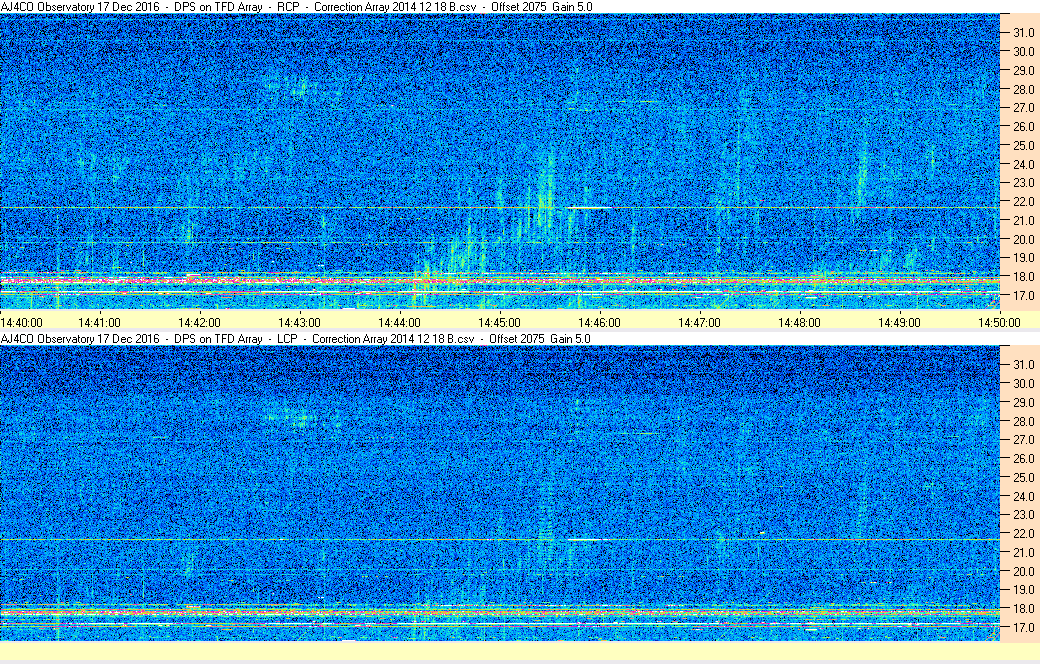Click the 14:44:00 time axis label
This screenshot has height=664, width=1040.
click(x=399, y=323)
